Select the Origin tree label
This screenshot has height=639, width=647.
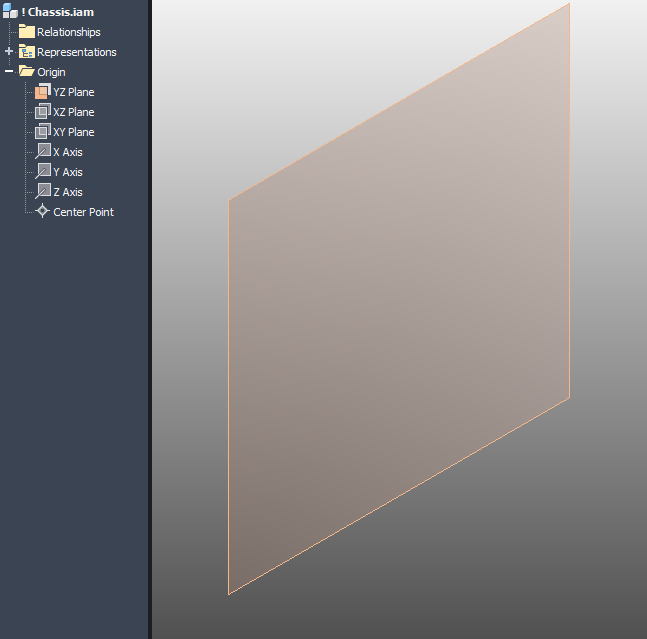pyautogui.click(x=51, y=72)
